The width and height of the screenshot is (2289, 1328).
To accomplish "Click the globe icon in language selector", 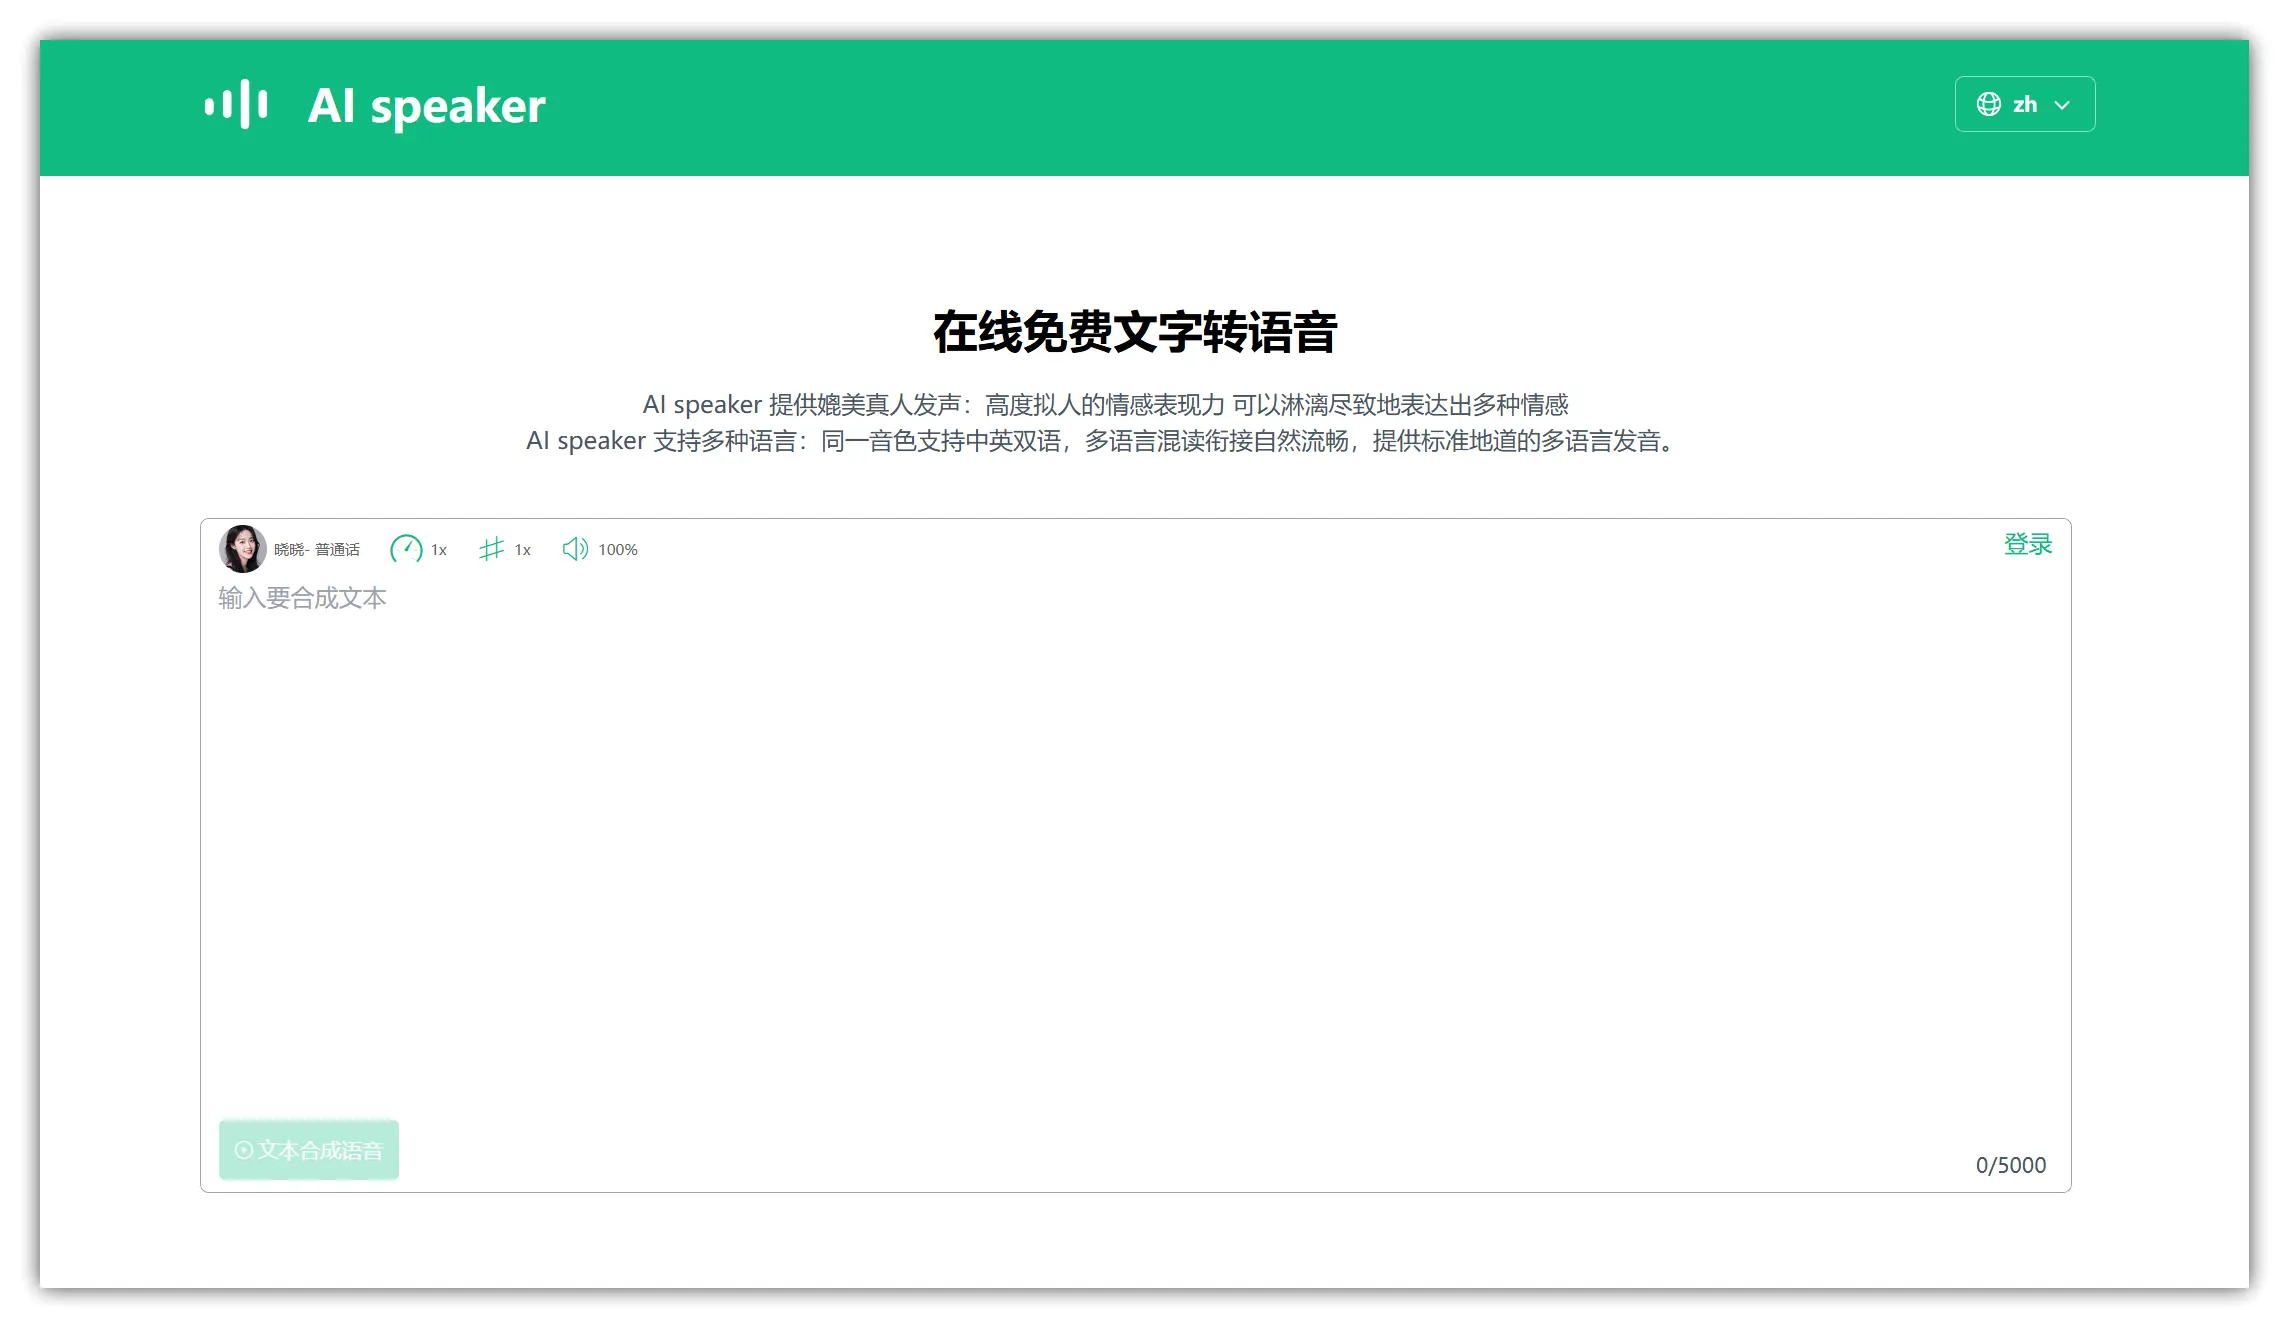I will point(1988,104).
